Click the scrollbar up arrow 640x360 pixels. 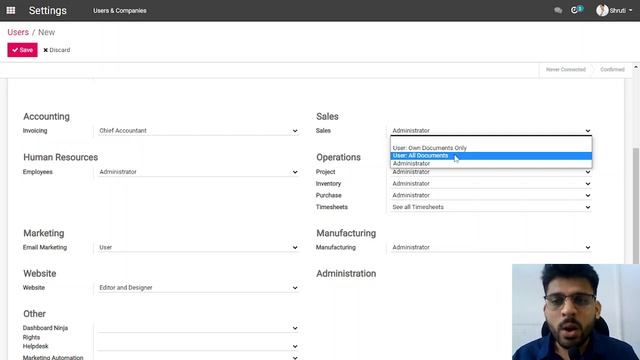click(636, 67)
